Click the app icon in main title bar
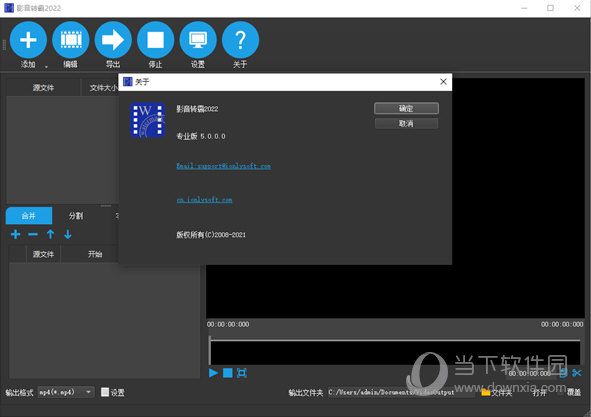 [x=9, y=8]
